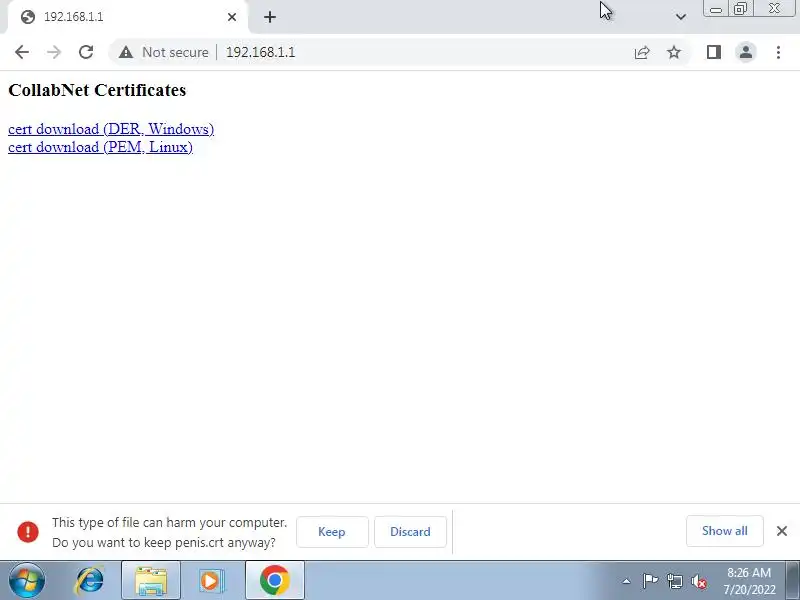Show all downloads
This screenshot has height=600, width=800.
(724, 531)
